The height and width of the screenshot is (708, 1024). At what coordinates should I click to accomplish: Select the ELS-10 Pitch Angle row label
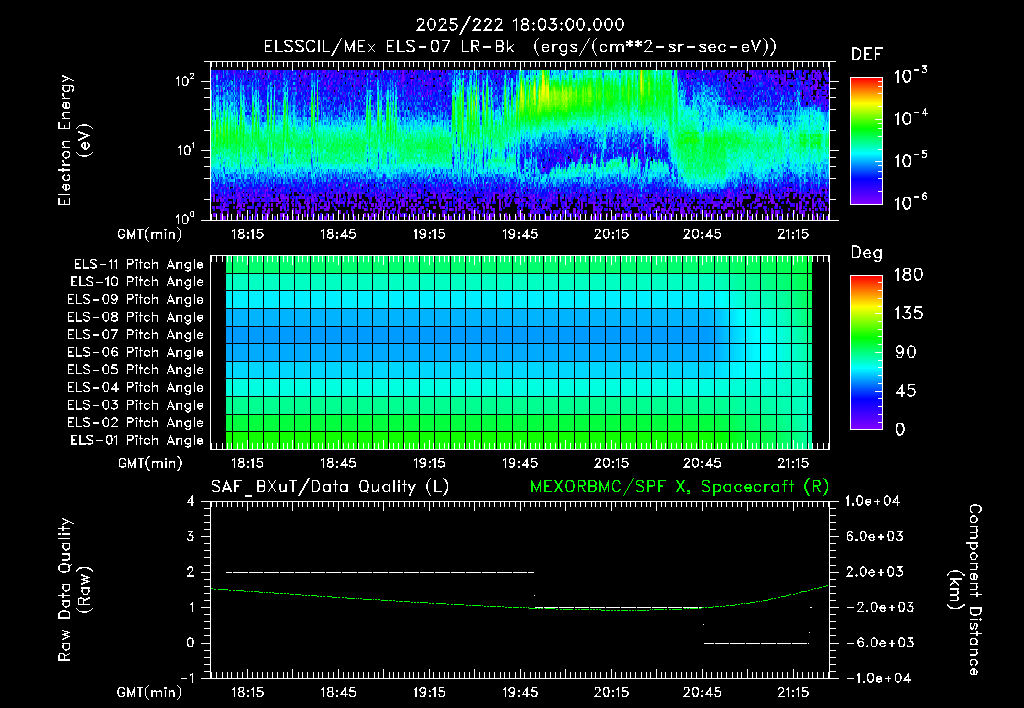coord(136,282)
